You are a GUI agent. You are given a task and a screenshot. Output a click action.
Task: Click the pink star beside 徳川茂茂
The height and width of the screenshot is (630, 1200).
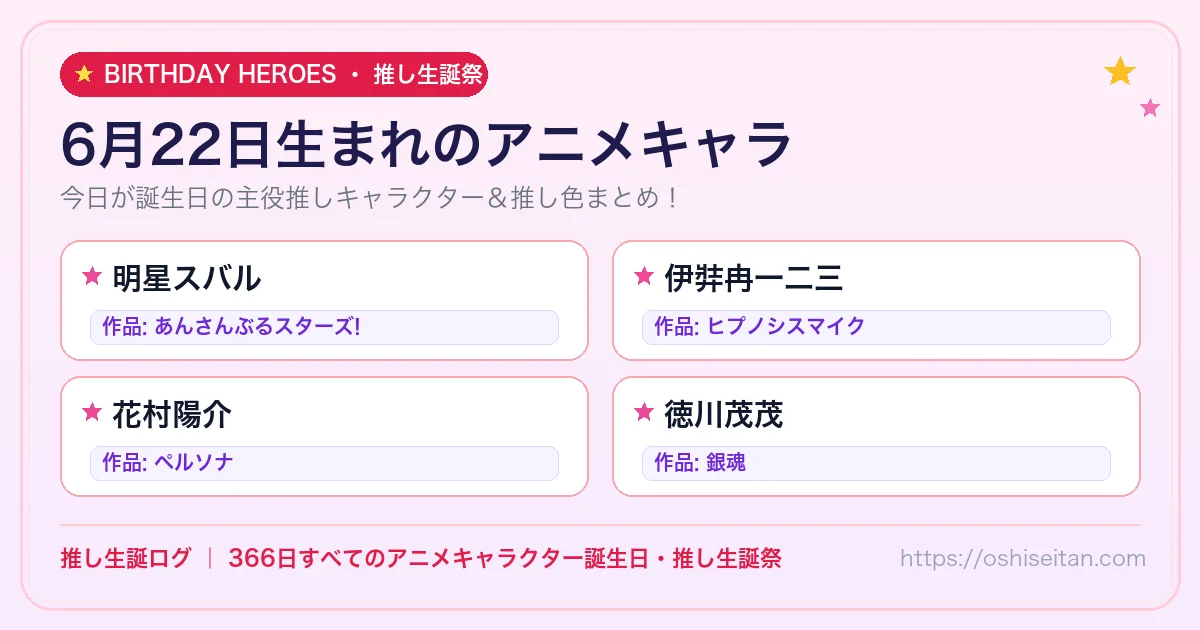click(x=644, y=412)
